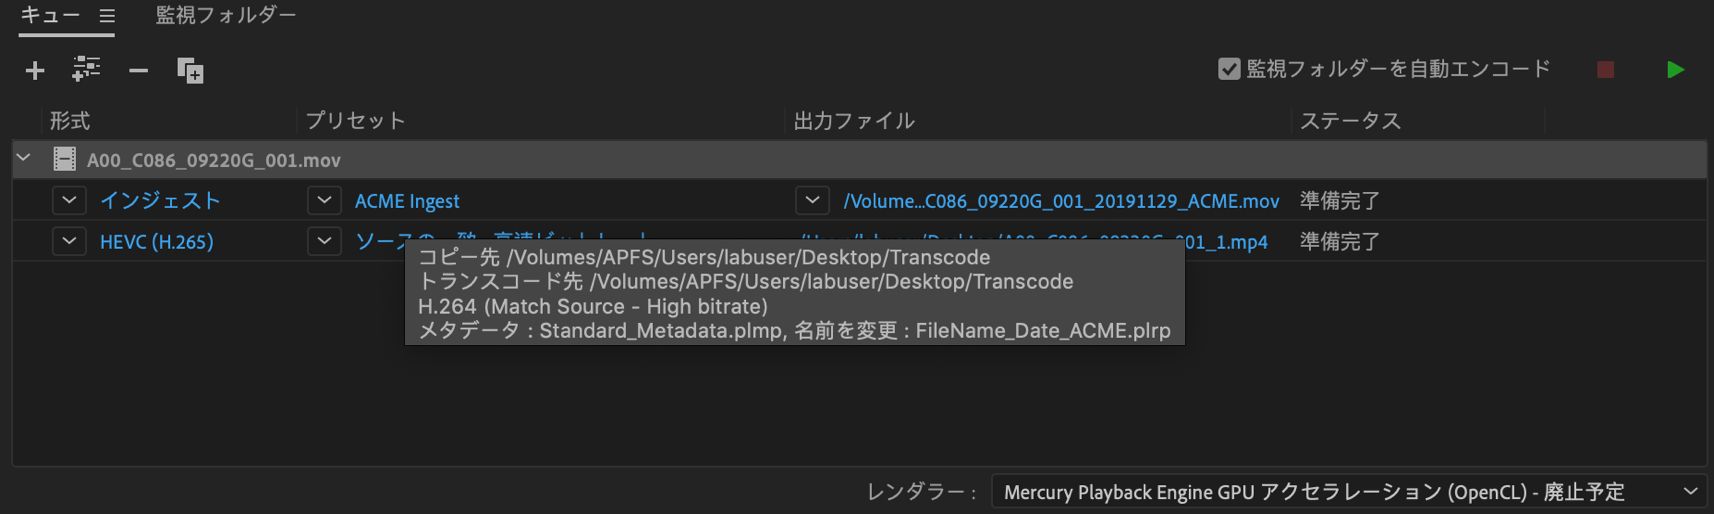Open output file dropdown for ACME.mov
This screenshot has height=514, width=1714.
(x=812, y=201)
